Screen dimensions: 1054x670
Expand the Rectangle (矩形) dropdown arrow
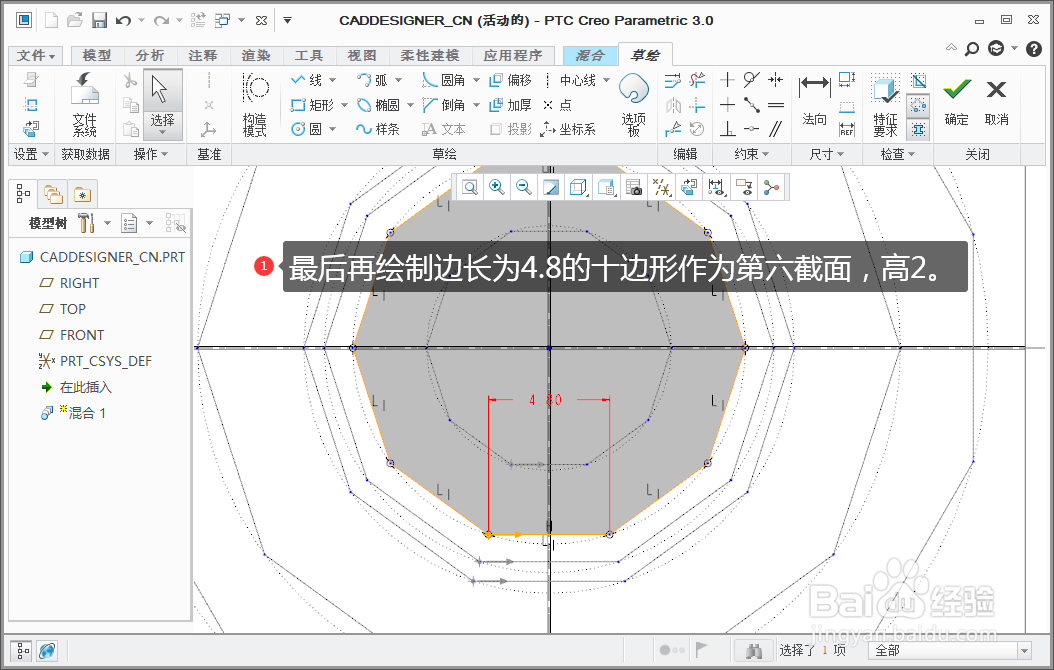coord(344,105)
